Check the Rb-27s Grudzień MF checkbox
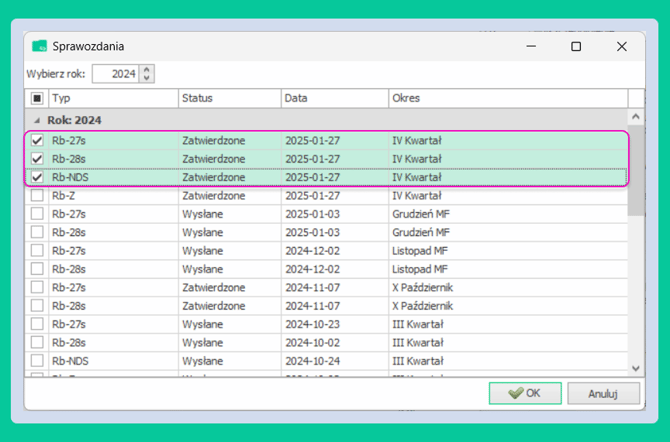The width and height of the screenshot is (670, 442). (x=37, y=214)
